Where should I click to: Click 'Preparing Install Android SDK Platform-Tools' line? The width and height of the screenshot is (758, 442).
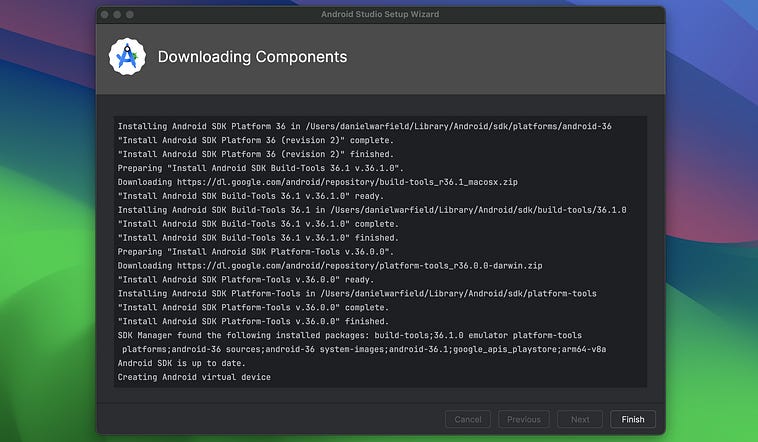(256, 252)
